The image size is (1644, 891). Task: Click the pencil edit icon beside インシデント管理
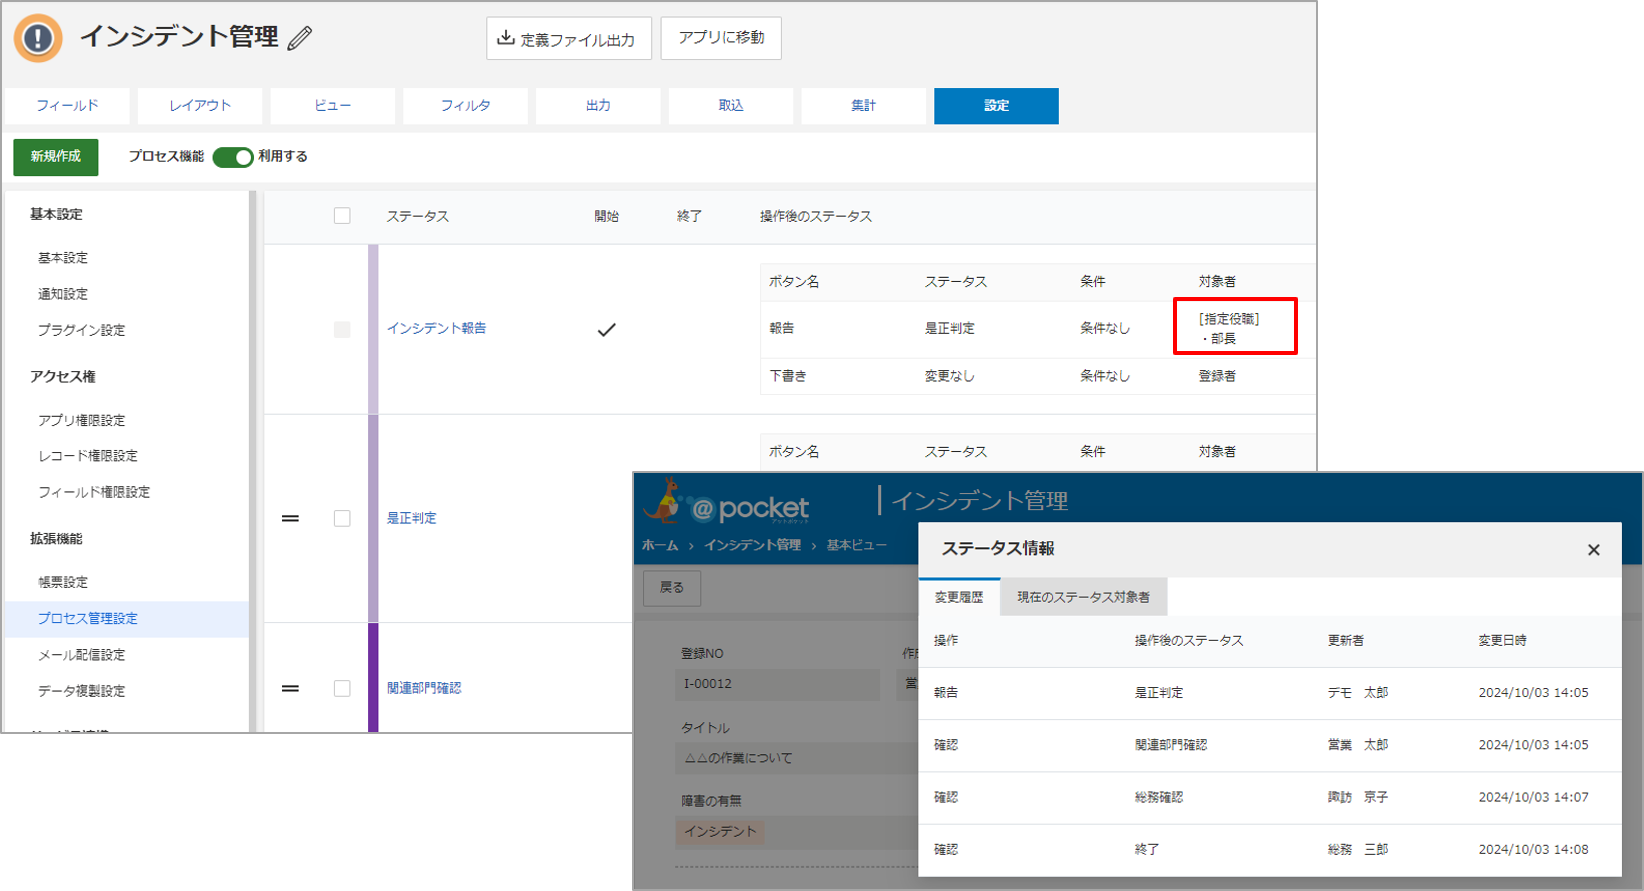300,38
